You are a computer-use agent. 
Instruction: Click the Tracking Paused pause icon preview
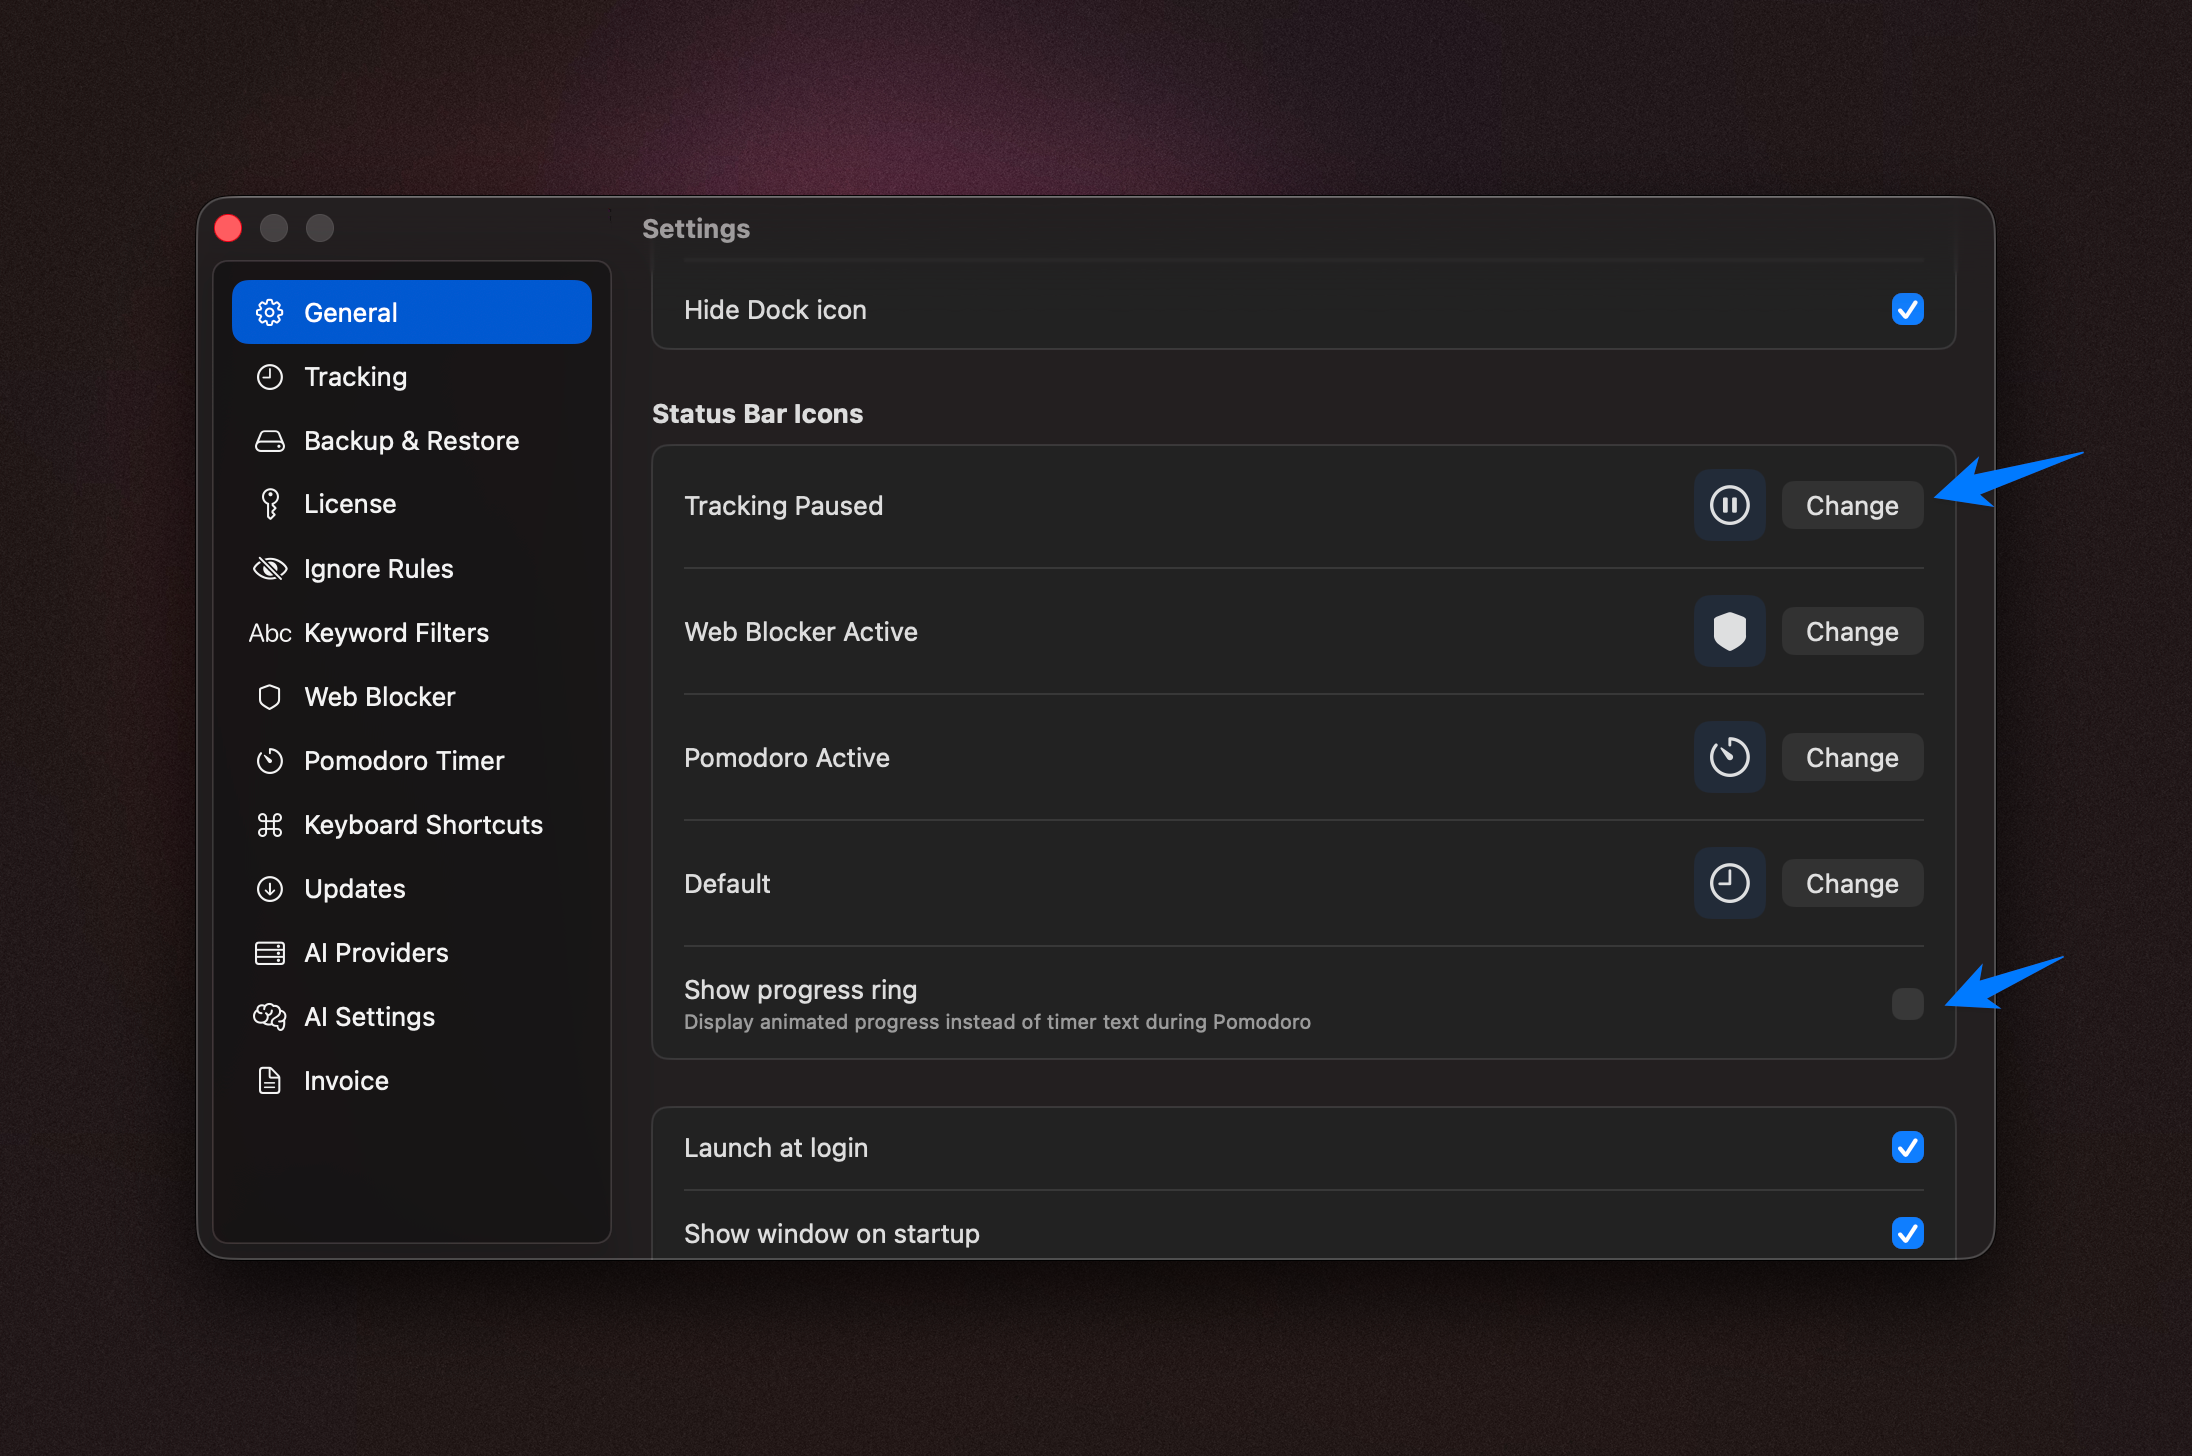tap(1729, 505)
